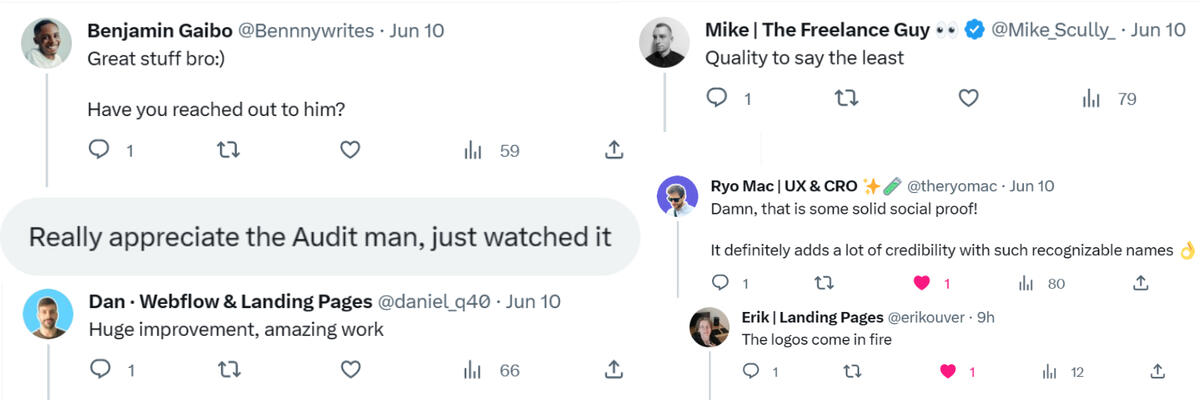Like Benjamin Gaibo's tweet
This screenshot has height=400, width=1200.
coord(349,150)
